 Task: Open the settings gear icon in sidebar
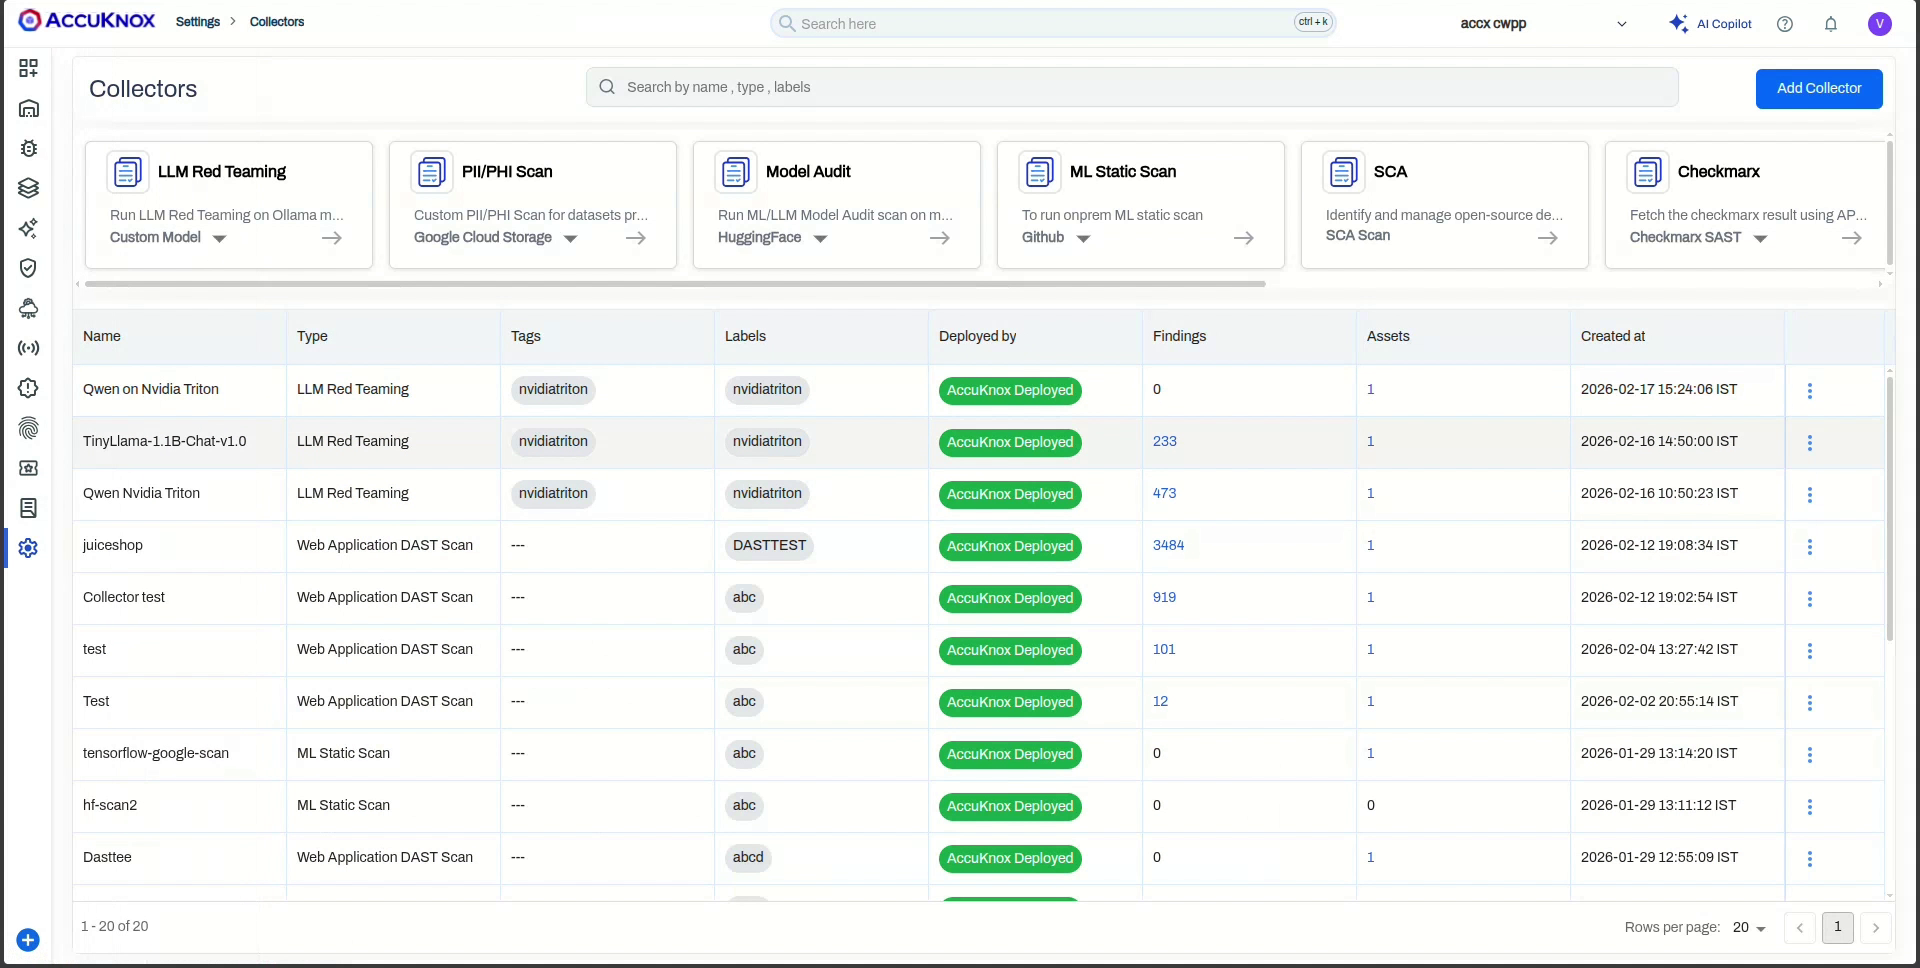pyautogui.click(x=28, y=548)
